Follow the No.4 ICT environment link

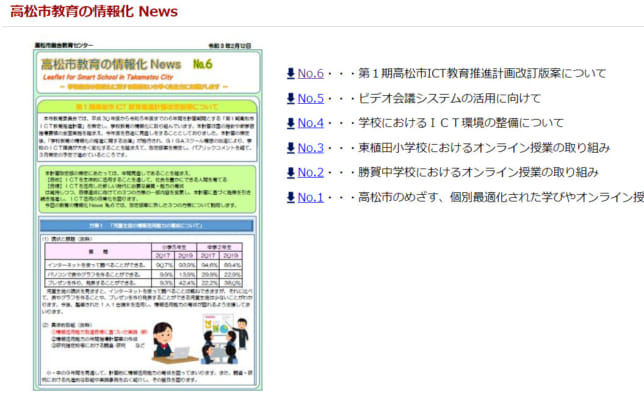coord(310,123)
